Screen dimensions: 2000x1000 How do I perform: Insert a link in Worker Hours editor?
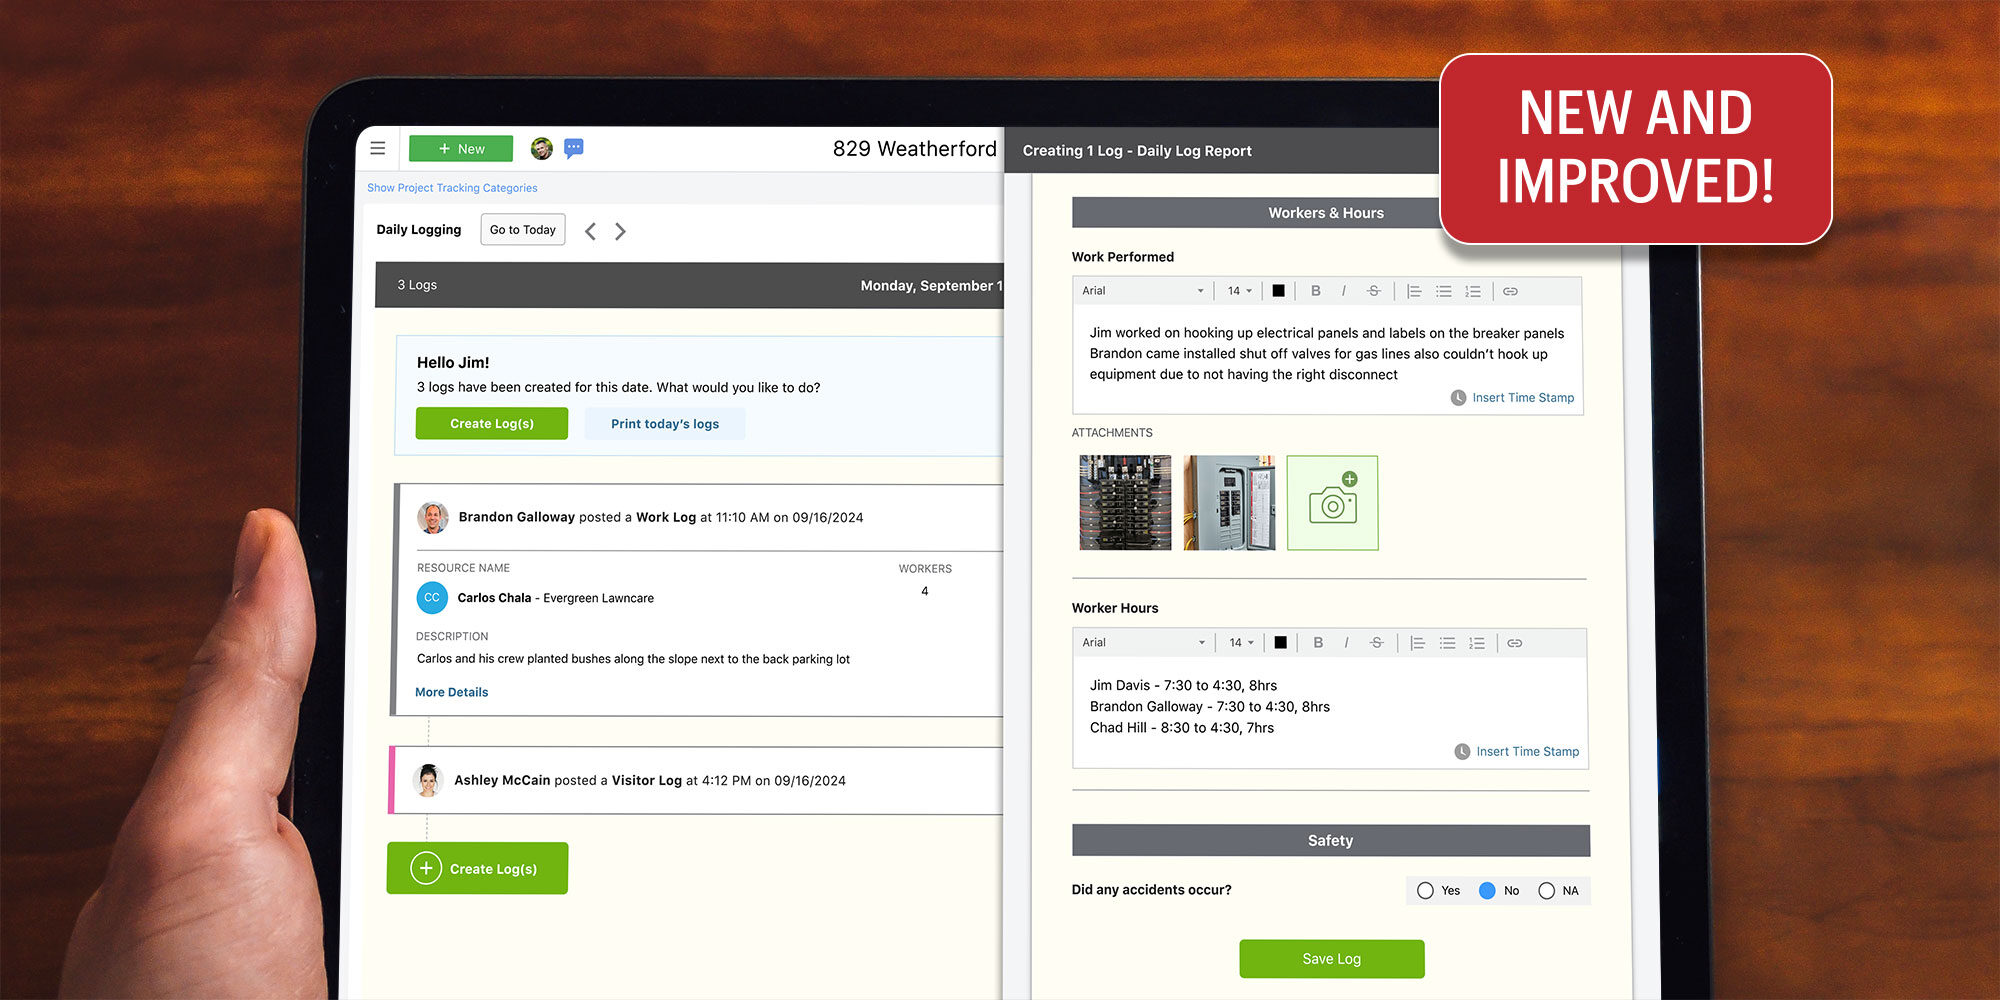[x=1514, y=642]
